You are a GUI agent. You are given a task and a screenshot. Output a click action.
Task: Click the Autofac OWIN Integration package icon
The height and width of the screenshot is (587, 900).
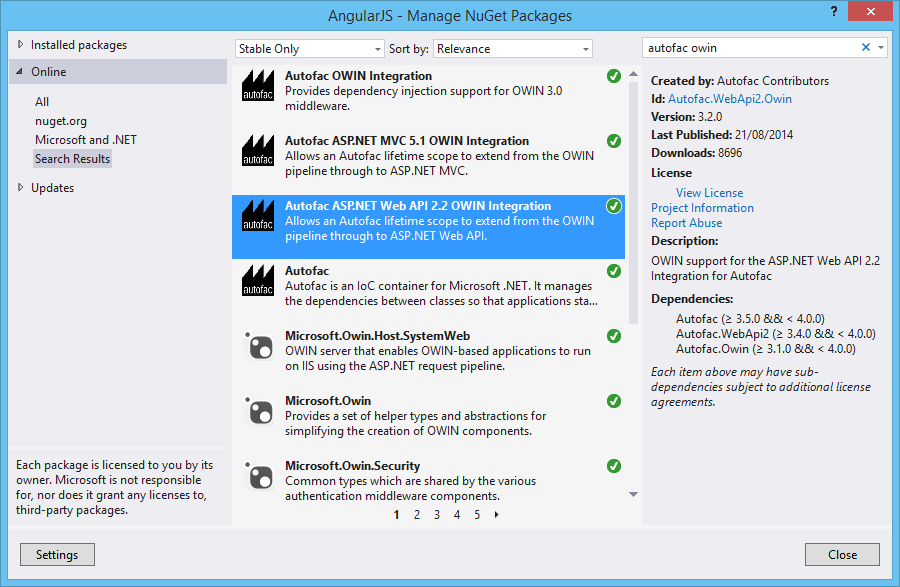258,86
